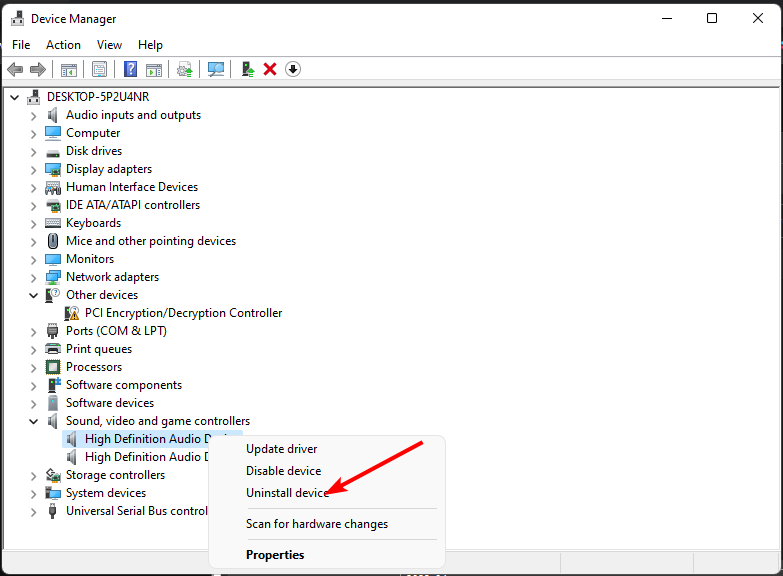Click the Keyboards category icon
783x576 pixels.
click(x=53, y=223)
